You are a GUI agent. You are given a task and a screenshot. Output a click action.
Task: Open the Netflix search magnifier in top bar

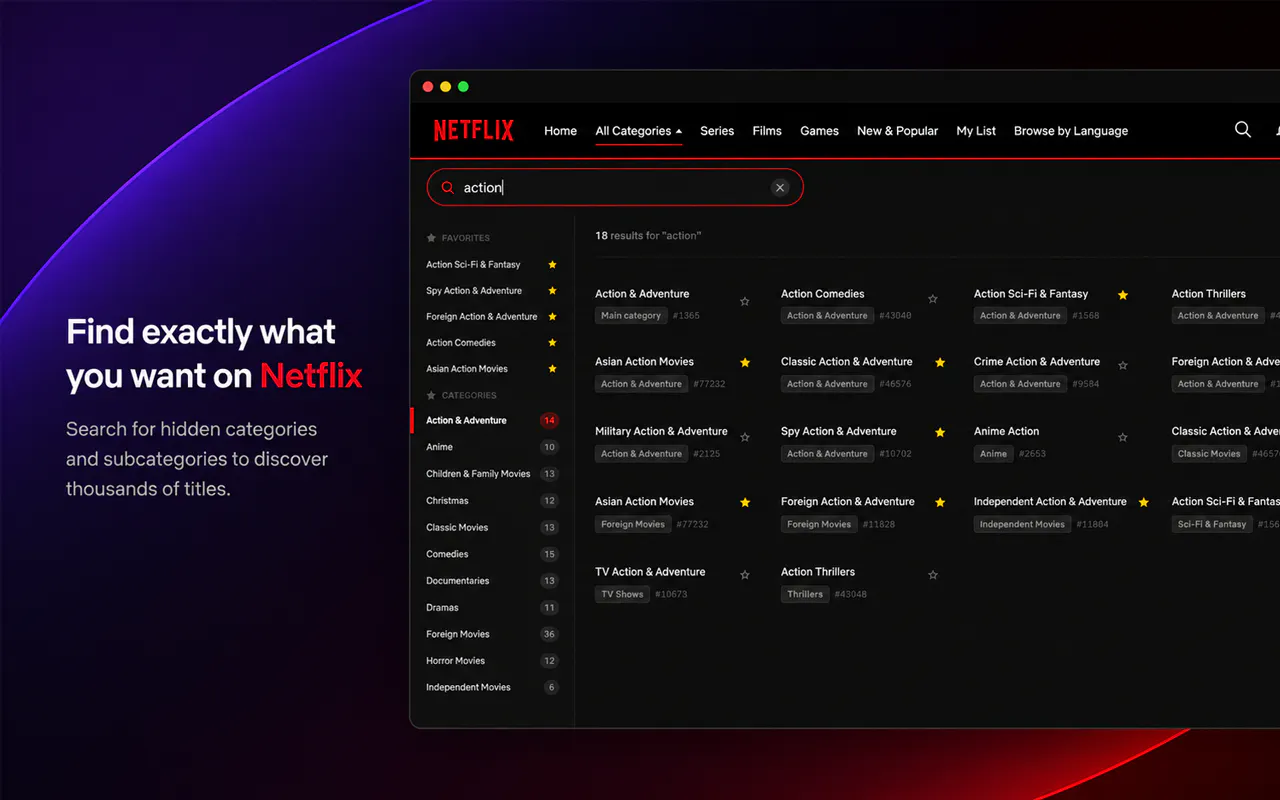[x=1242, y=130]
